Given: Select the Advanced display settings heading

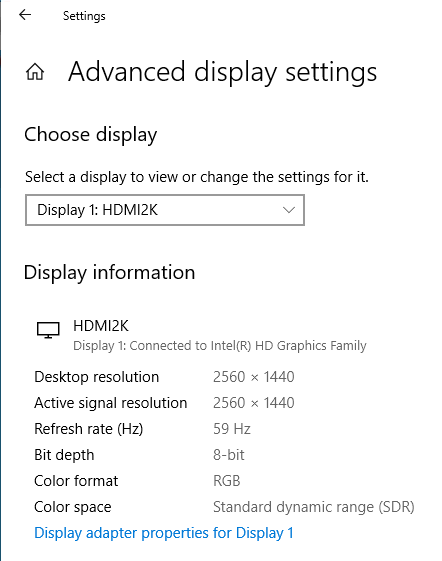Looking at the screenshot, I should [x=222, y=72].
